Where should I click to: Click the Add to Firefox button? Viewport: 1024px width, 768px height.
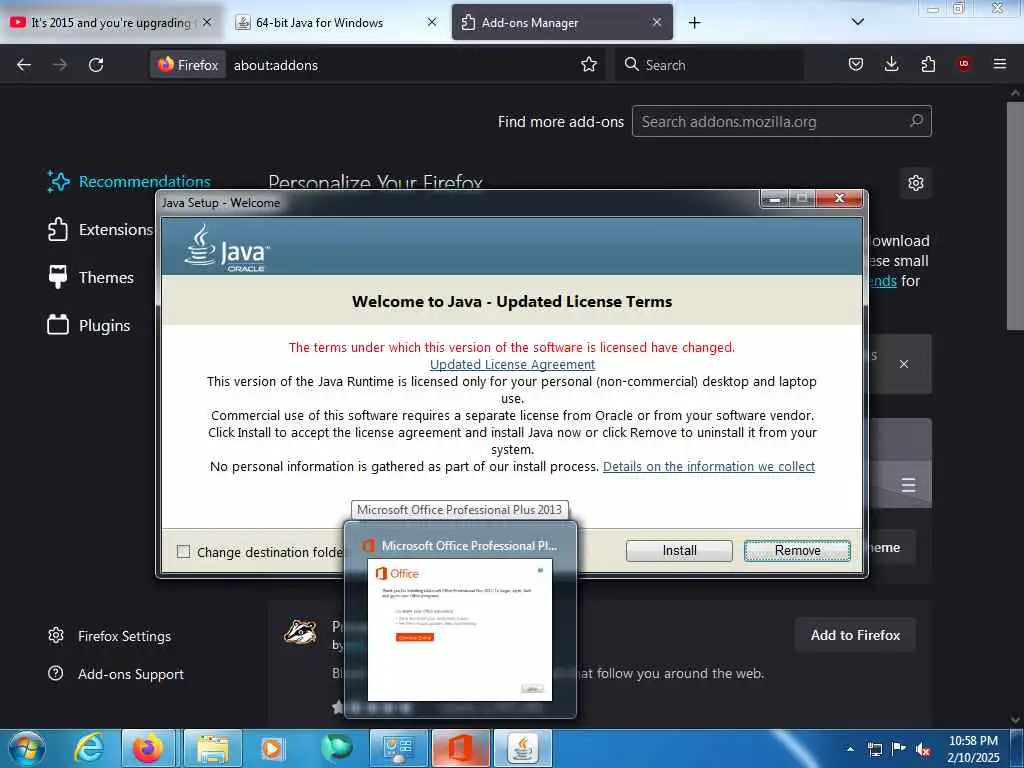coord(855,635)
